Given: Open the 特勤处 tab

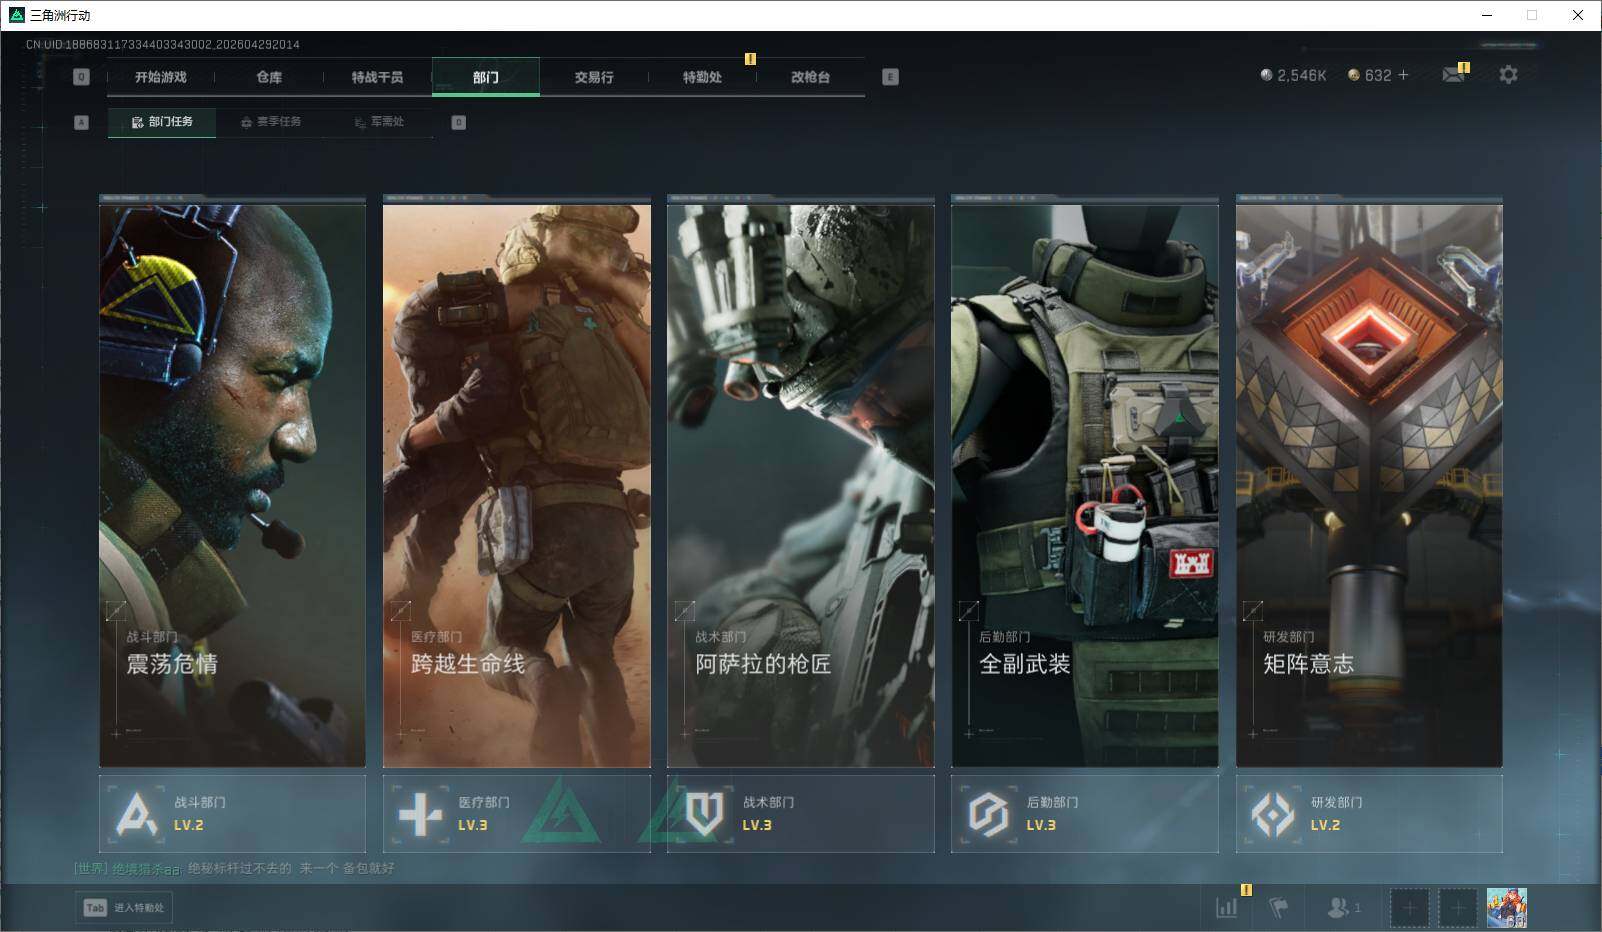Looking at the screenshot, I should [x=702, y=77].
